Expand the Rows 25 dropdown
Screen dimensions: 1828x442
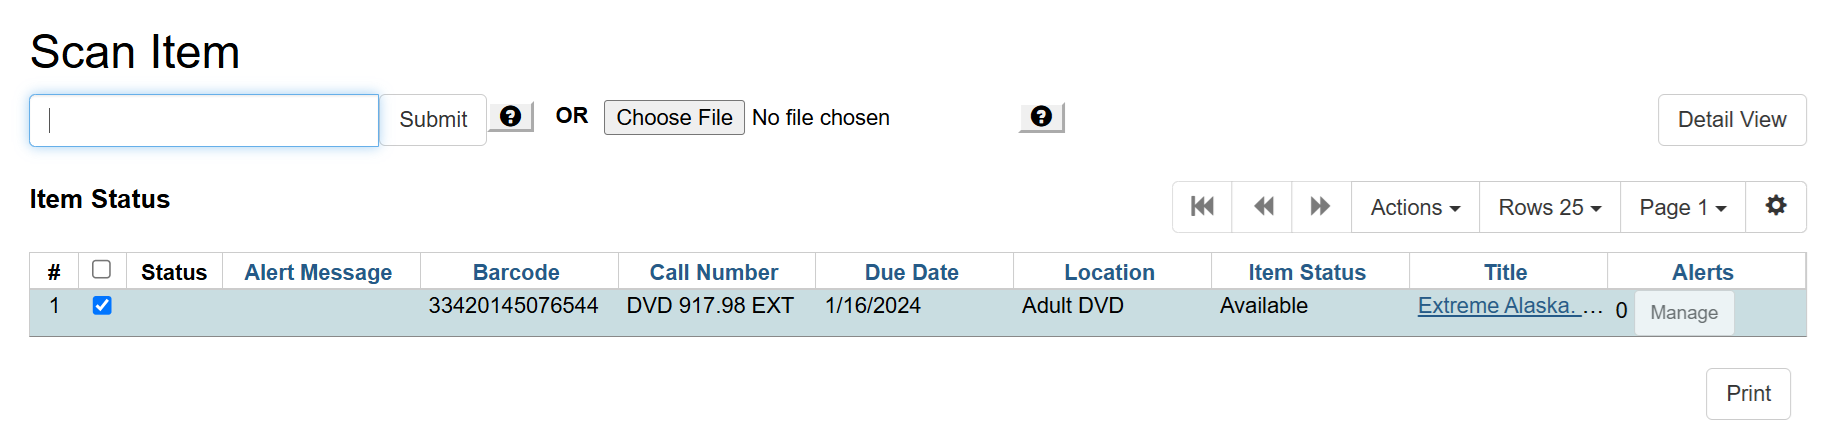1549,207
